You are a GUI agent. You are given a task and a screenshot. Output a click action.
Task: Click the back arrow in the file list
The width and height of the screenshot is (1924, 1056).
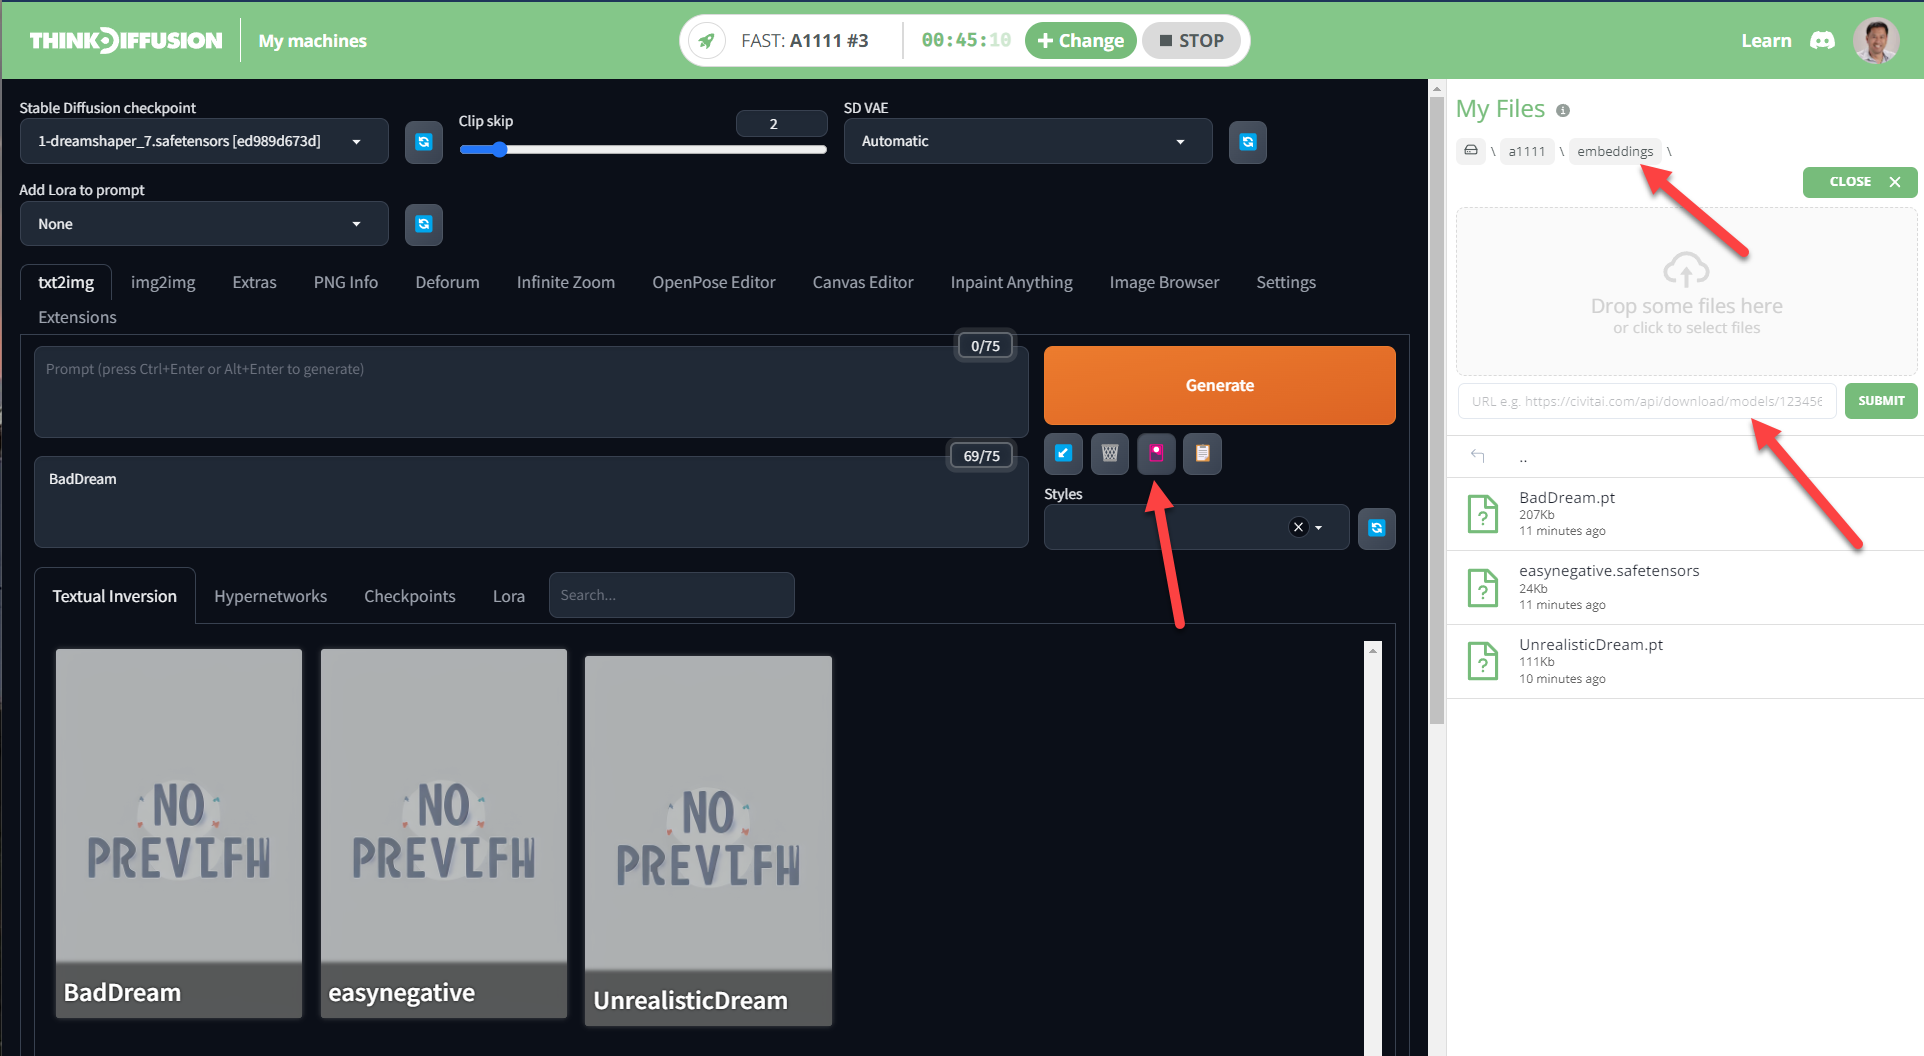(x=1478, y=456)
